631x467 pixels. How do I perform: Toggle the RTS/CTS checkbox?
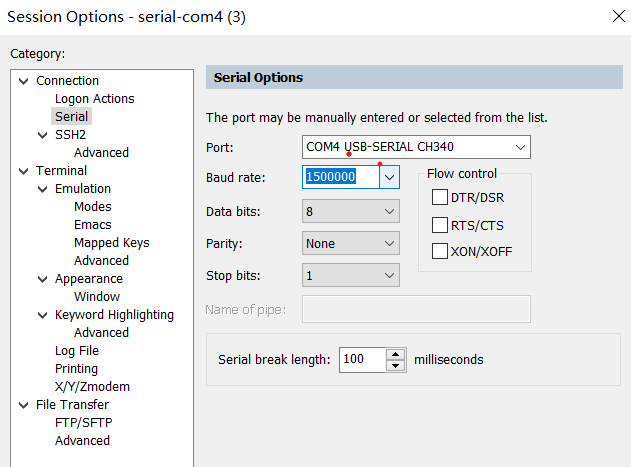[x=440, y=224]
